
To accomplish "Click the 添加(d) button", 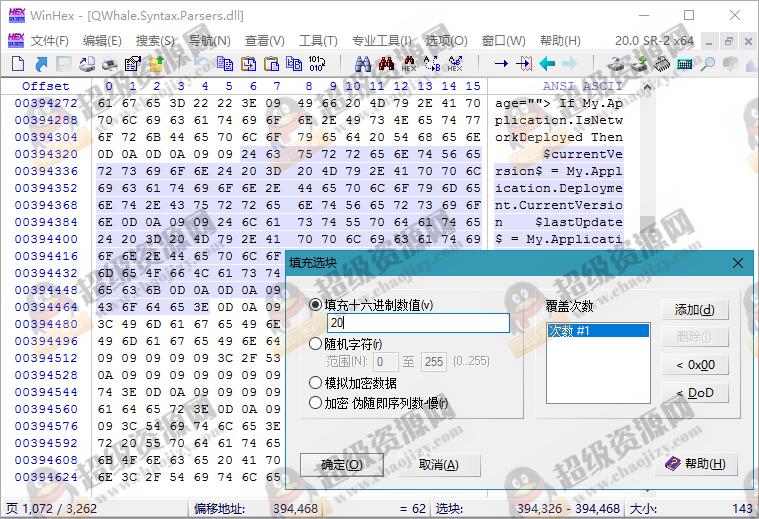I will point(694,310).
